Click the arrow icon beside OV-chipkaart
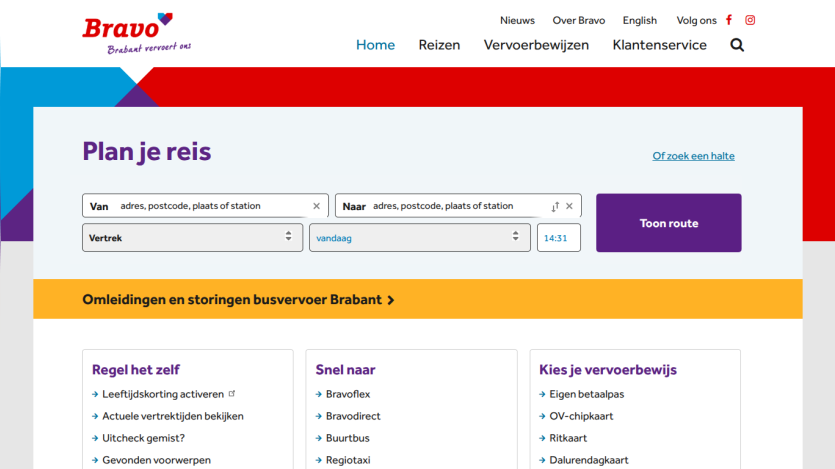This screenshot has height=469, width=835. coord(542,416)
